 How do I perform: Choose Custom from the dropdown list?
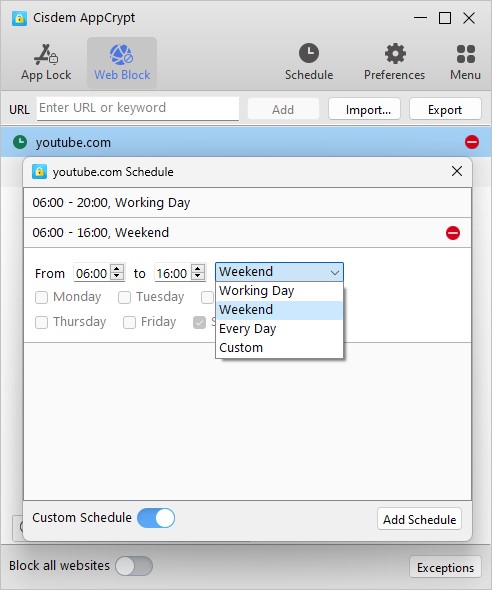(279, 348)
